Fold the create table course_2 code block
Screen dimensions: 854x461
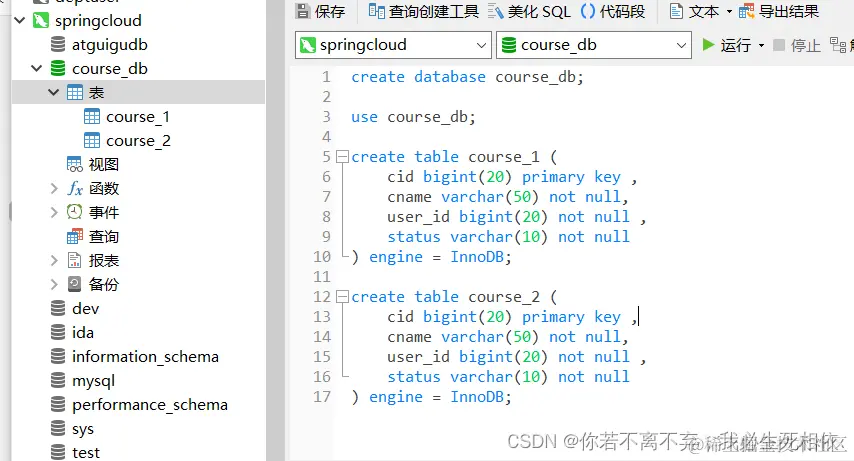click(x=342, y=297)
